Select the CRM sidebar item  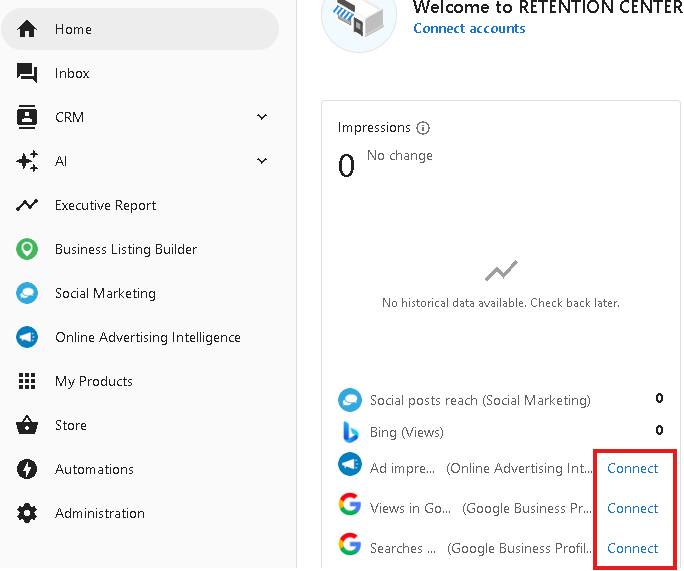click(x=140, y=117)
